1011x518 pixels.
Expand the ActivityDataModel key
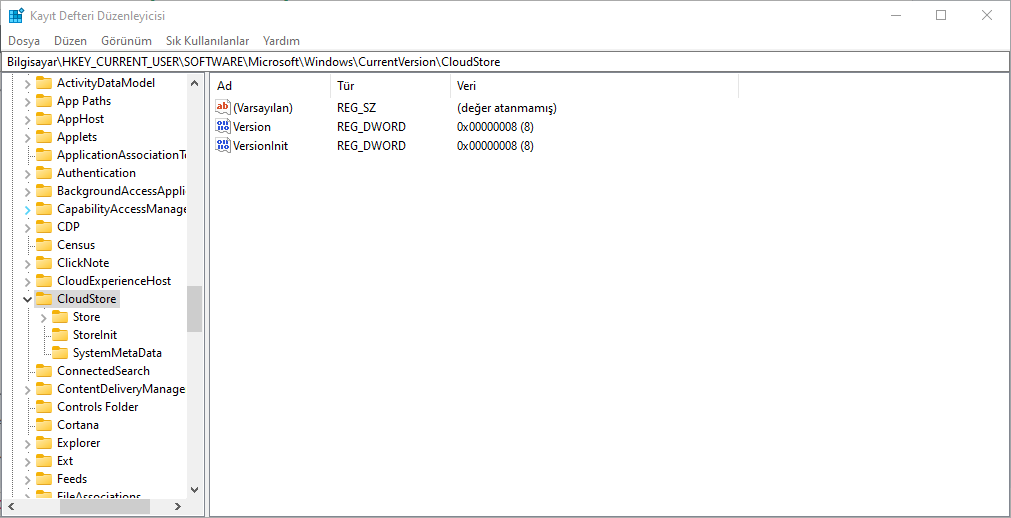(x=27, y=83)
